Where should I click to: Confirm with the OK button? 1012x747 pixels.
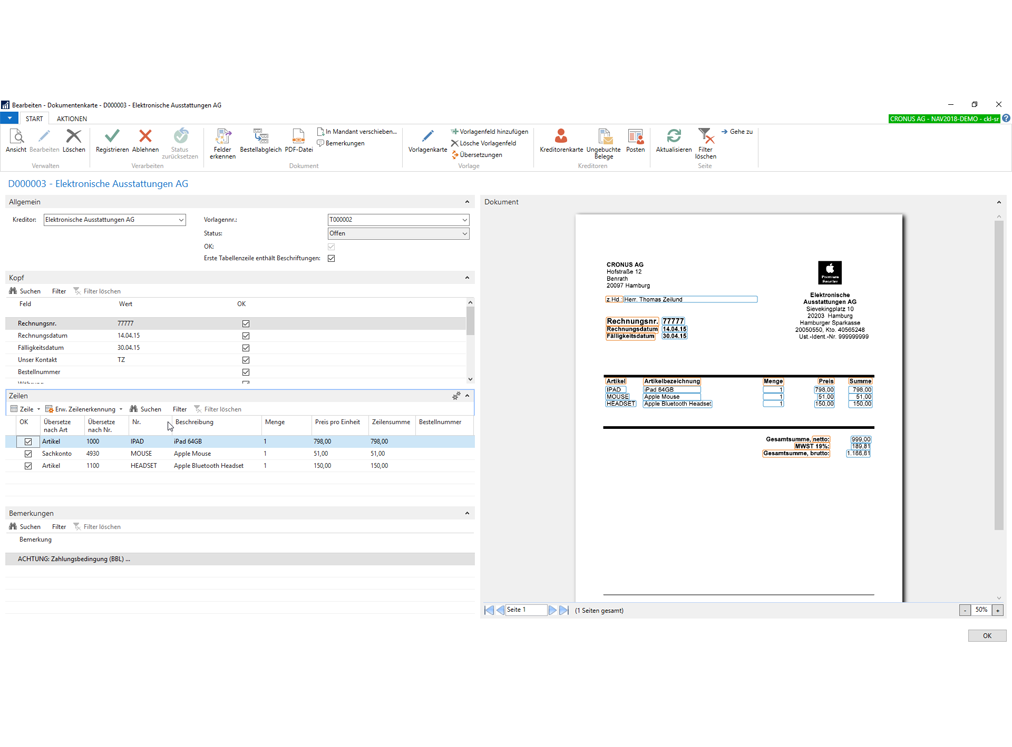coord(987,636)
